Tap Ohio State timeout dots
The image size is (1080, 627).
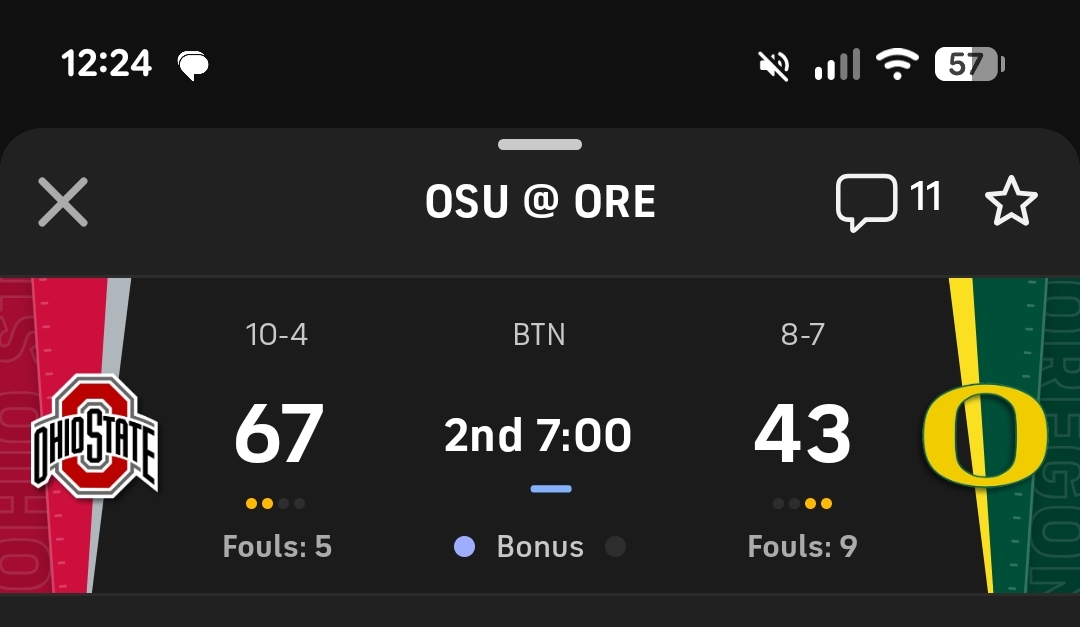point(275,504)
